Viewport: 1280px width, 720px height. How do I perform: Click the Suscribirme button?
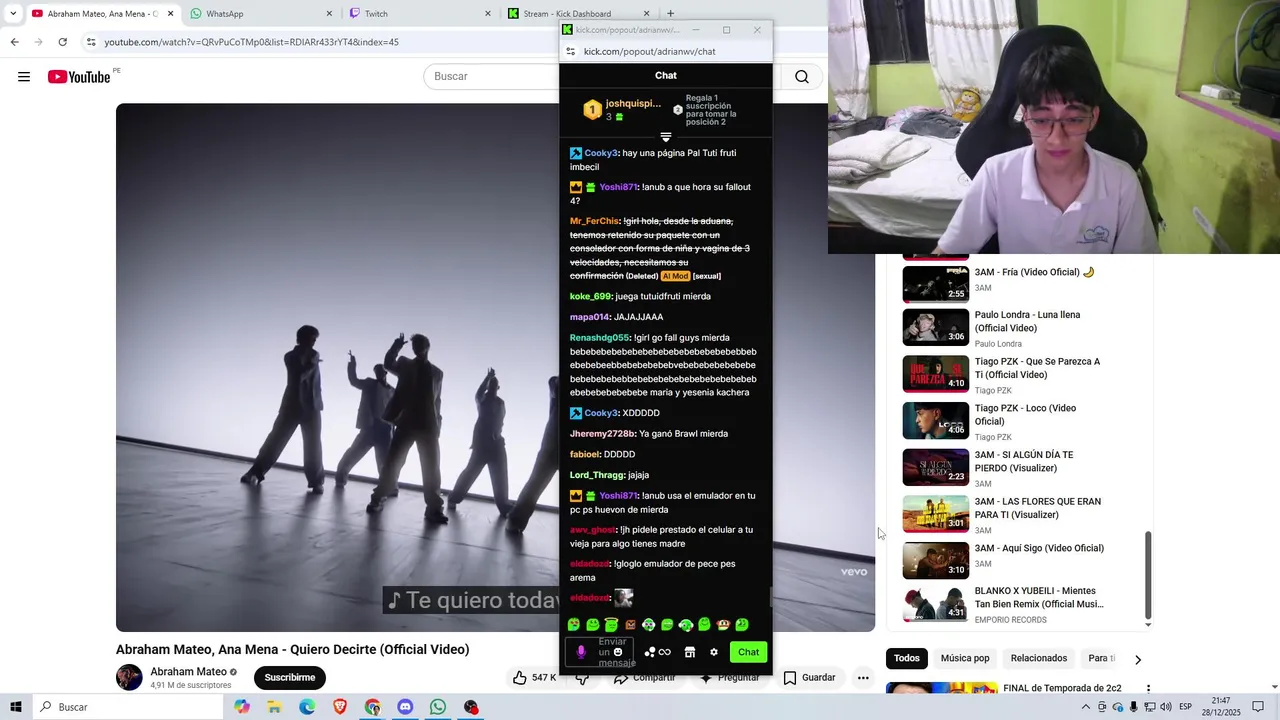[x=290, y=678]
